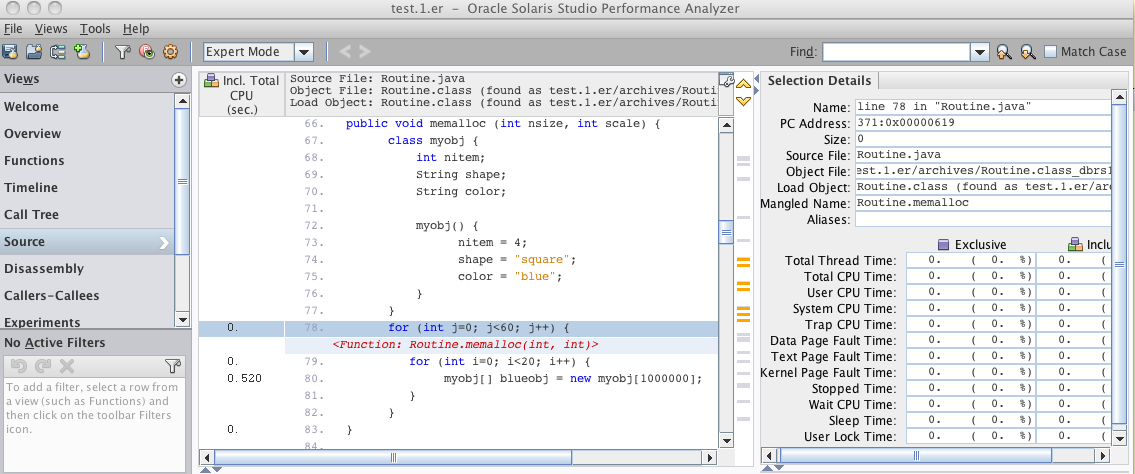Click Find Next magnifier with down arrow
This screenshot has height=474, width=1135.
click(1028, 52)
